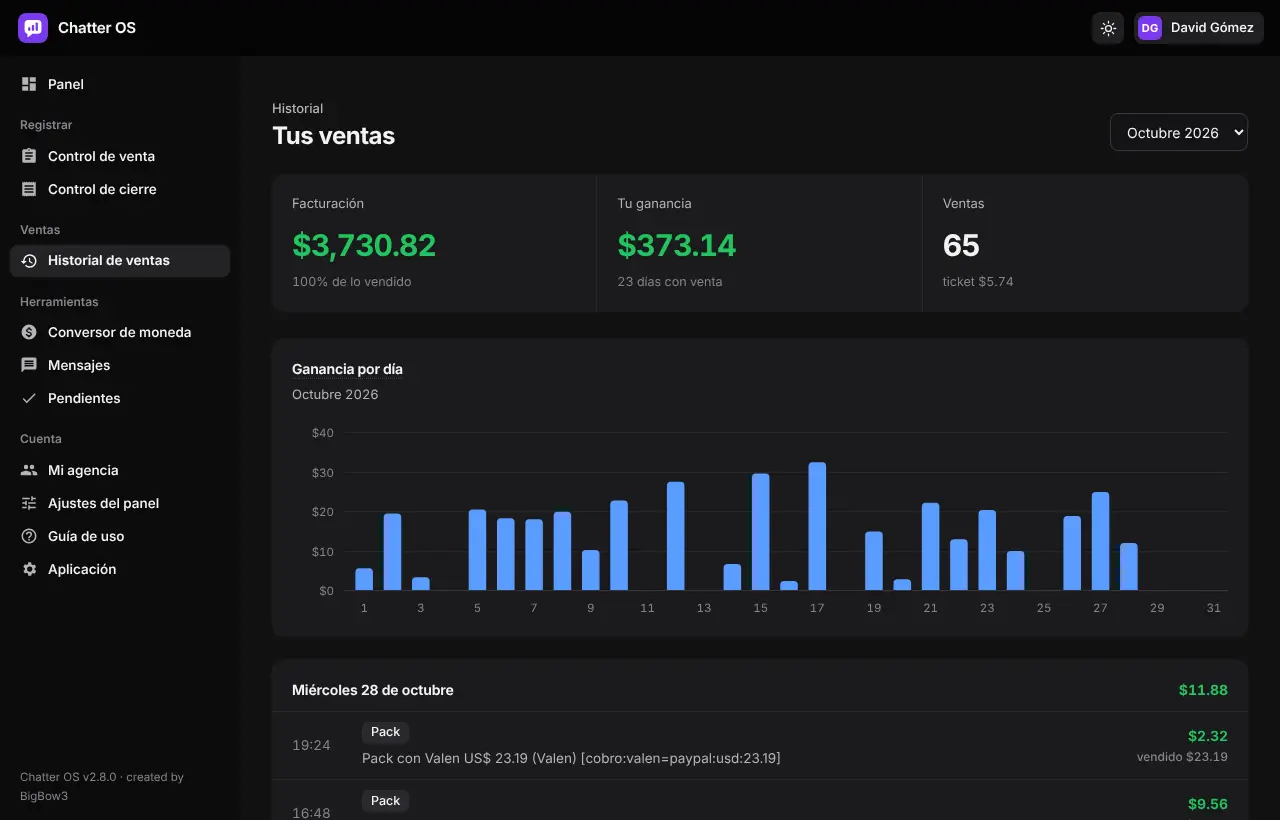1280x820 pixels.
Task: Go to Panel in the sidebar
Action: (120, 84)
